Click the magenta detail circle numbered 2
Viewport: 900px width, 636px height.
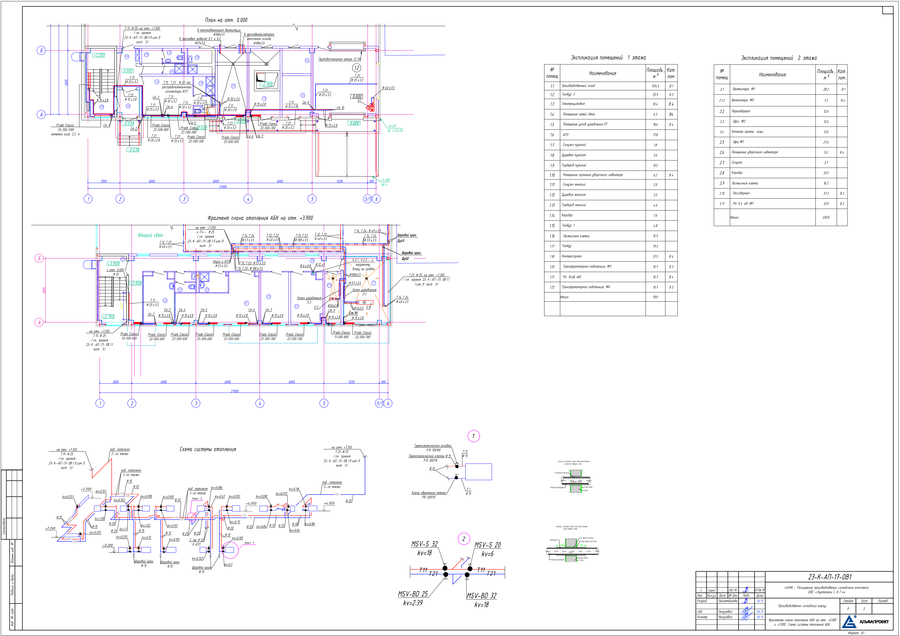(464, 538)
